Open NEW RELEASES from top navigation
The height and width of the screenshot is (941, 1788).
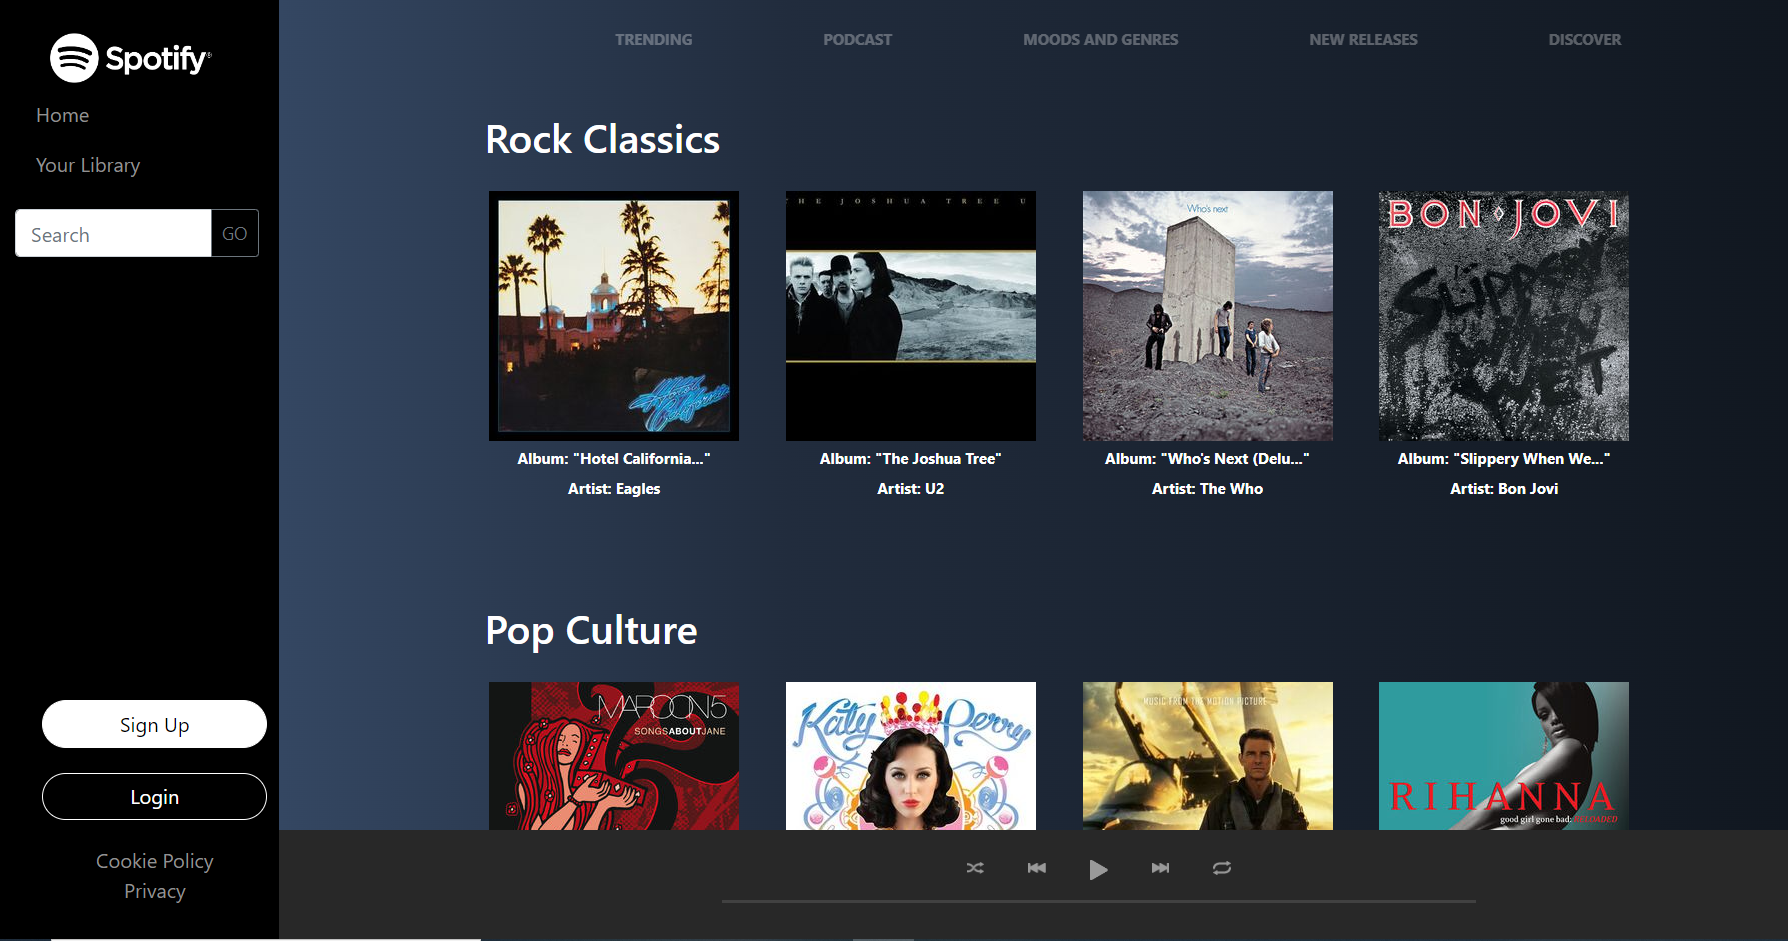pos(1363,39)
